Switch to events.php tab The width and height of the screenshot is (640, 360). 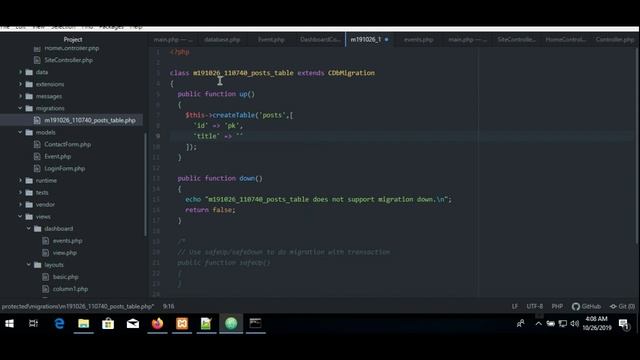(418, 40)
